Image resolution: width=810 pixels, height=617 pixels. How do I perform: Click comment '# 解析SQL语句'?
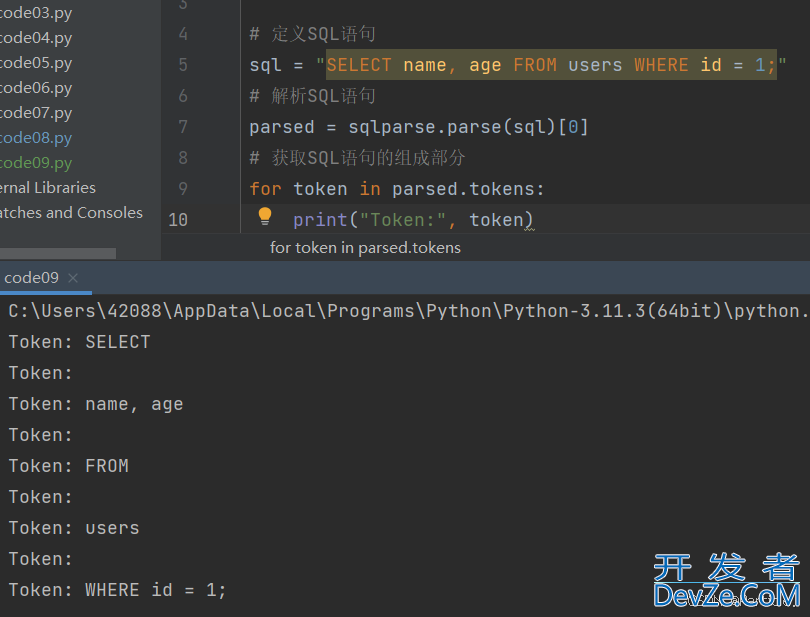pos(313,96)
